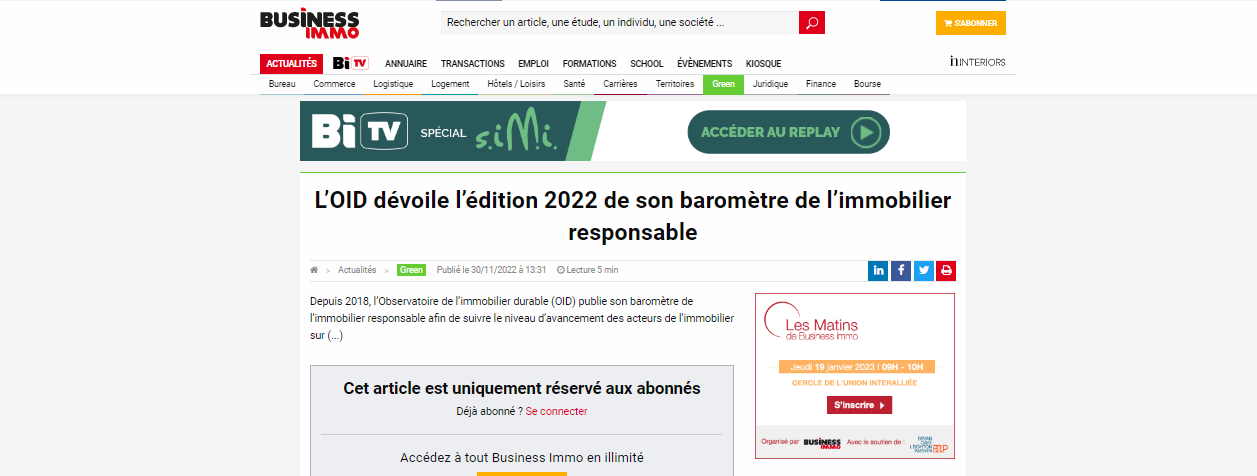
Task: Click the red print article icon
Action: (946, 270)
